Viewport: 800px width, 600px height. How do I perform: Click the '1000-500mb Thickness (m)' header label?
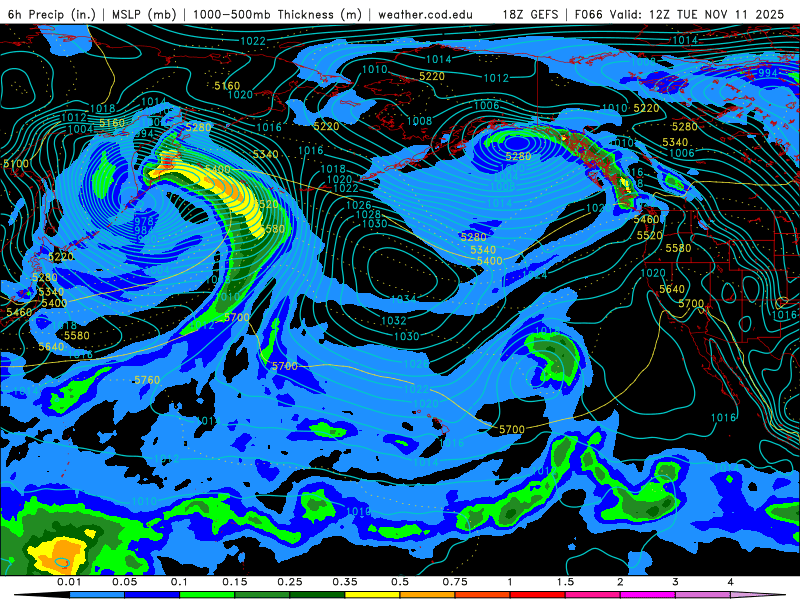[x=277, y=14]
